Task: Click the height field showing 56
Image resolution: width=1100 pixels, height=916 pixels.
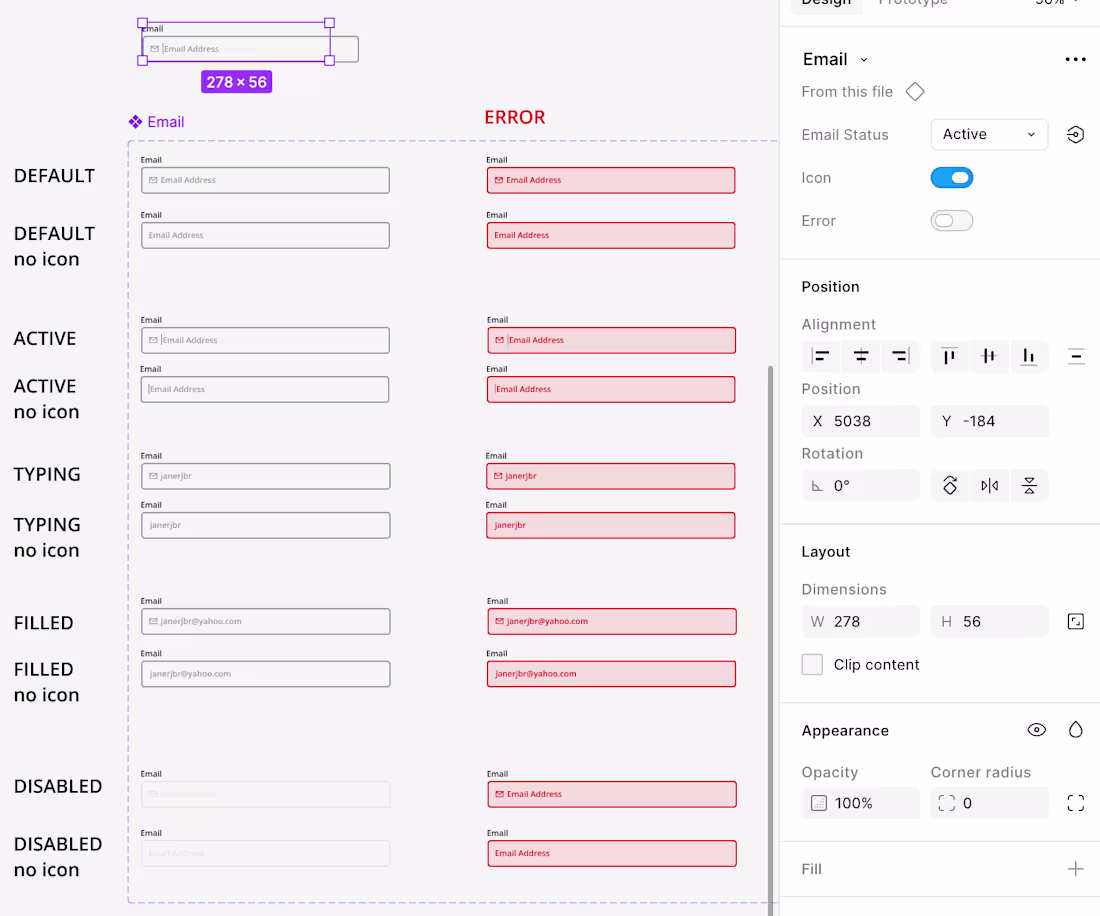Action: pos(989,621)
